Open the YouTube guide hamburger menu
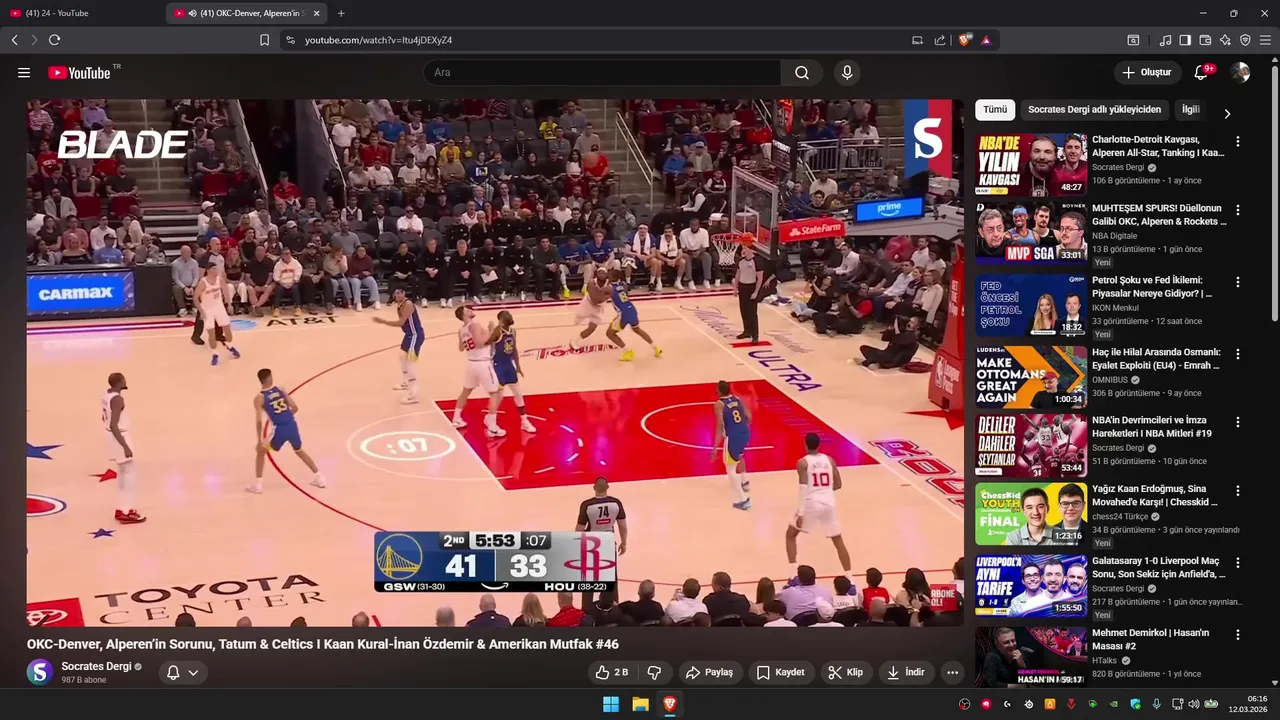Image resolution: width=1280 pixels, height=720 pixels. 24,72
